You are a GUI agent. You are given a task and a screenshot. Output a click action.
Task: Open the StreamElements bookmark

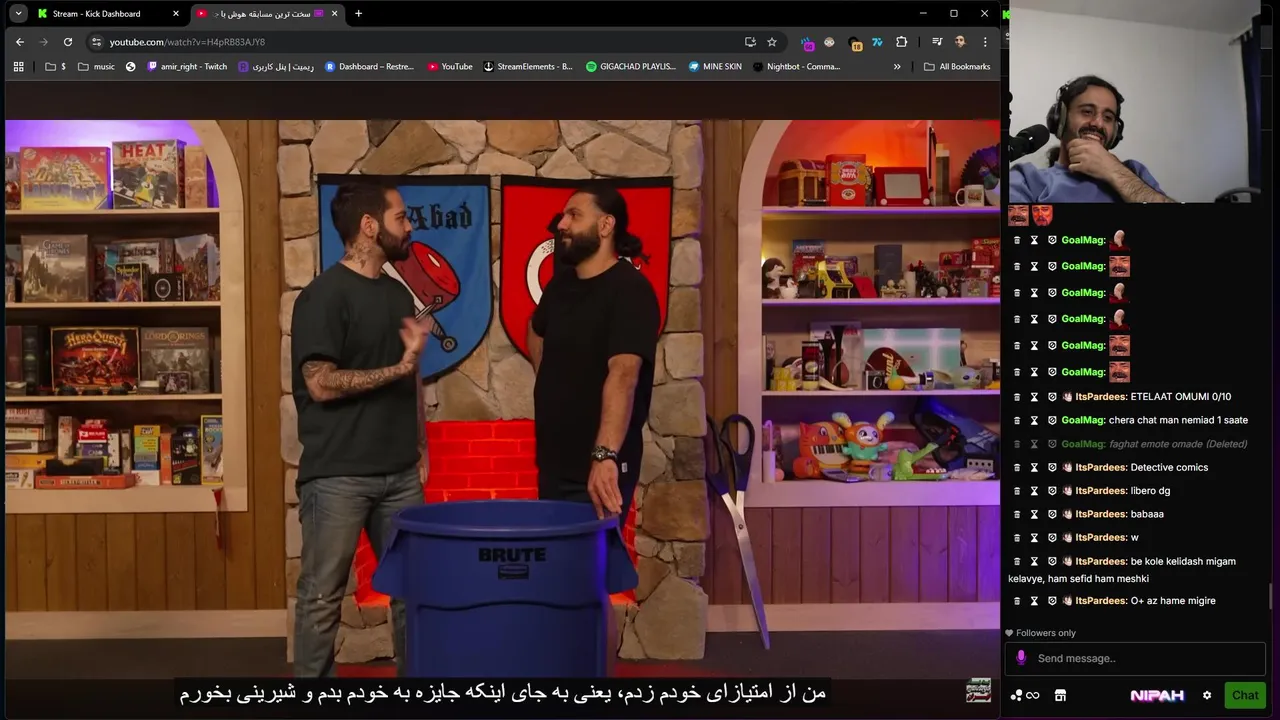coord(528,67)
